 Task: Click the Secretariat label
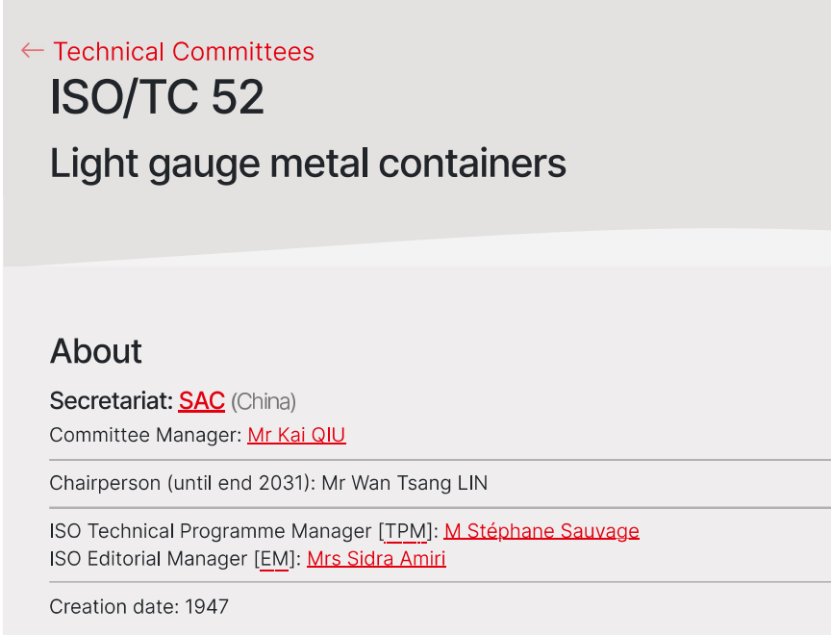pyautogui.click(x=110, y=402)
